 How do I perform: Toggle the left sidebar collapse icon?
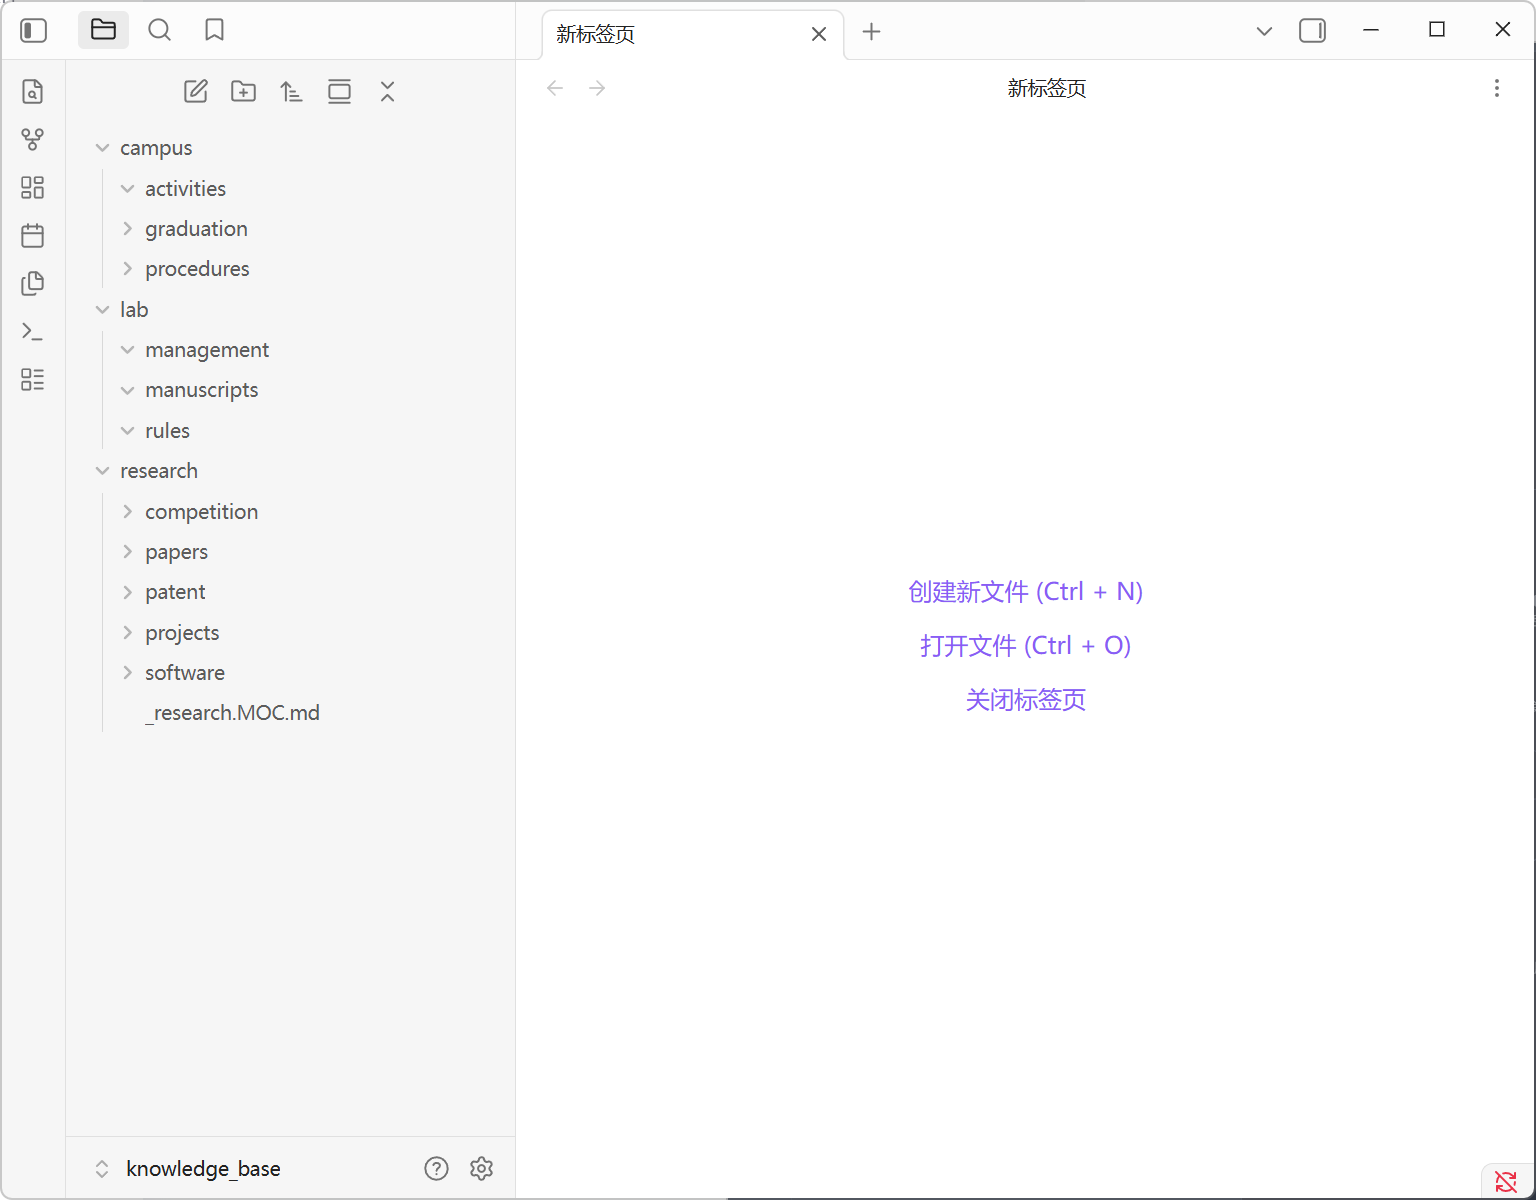33,31
